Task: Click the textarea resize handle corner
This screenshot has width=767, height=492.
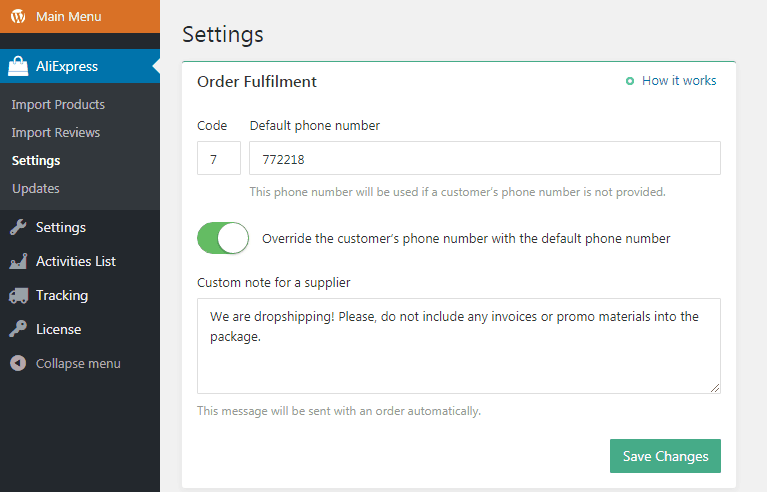Action: click(x=715, y=388)
